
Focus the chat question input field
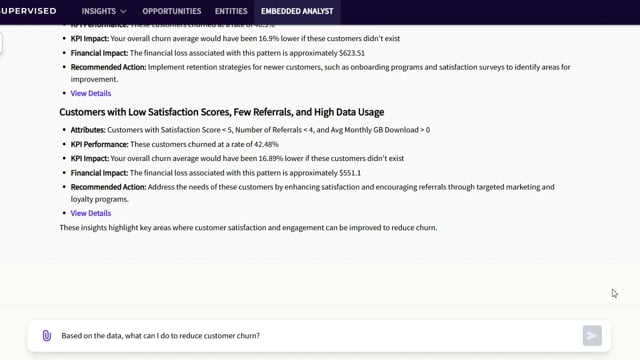318,336
